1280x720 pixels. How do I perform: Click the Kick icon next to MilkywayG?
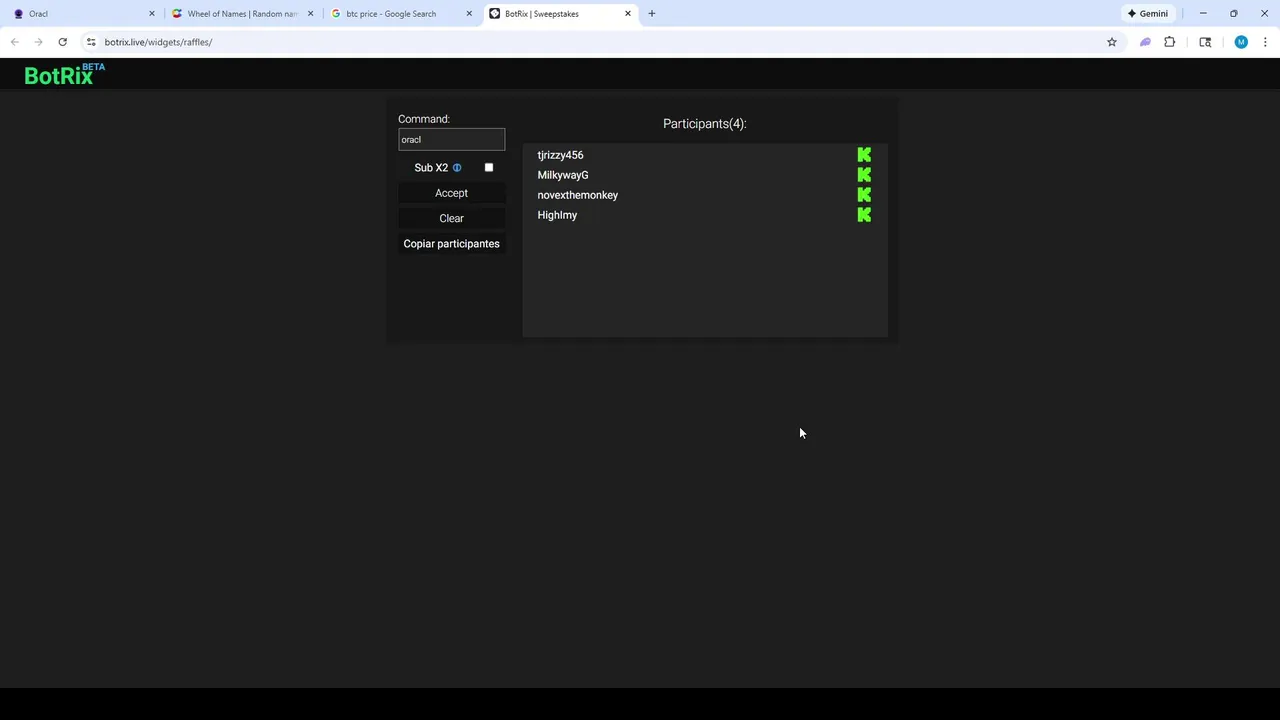pos(864,175)
